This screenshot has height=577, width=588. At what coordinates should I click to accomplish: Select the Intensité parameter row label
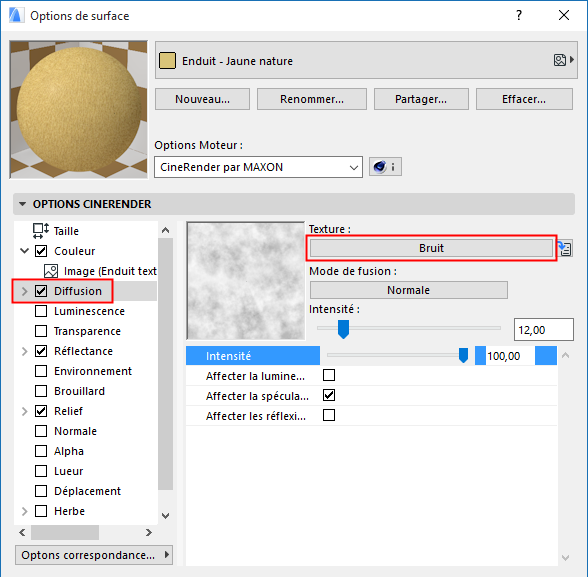coord(228,356)
